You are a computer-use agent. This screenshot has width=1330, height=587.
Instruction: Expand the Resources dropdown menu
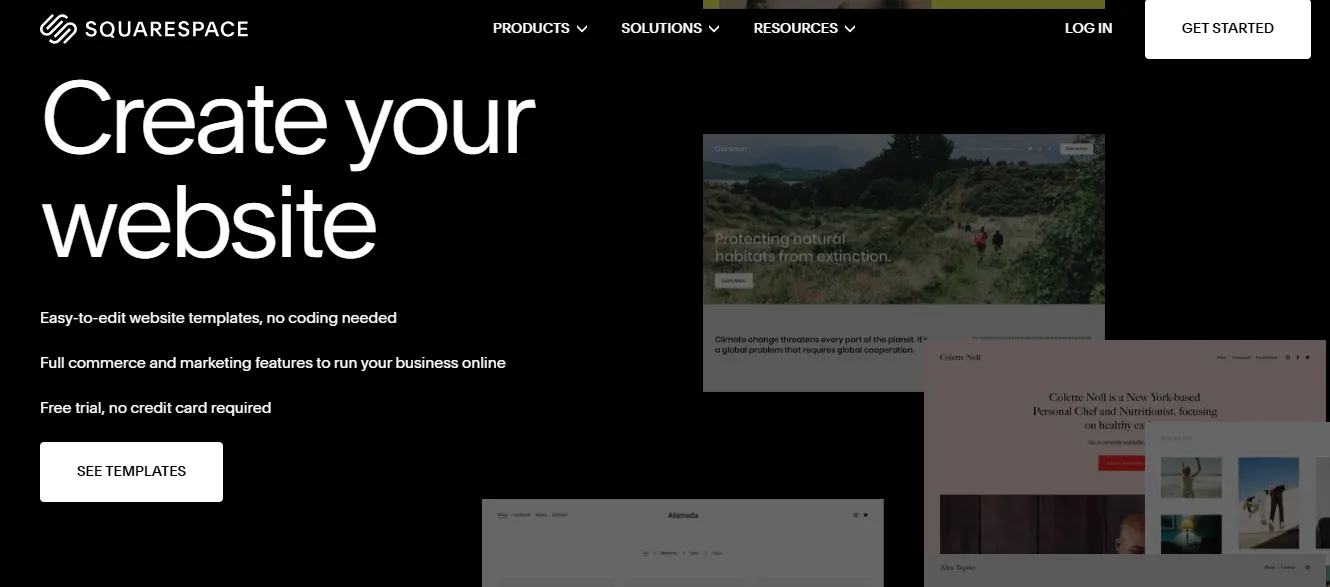804,28
